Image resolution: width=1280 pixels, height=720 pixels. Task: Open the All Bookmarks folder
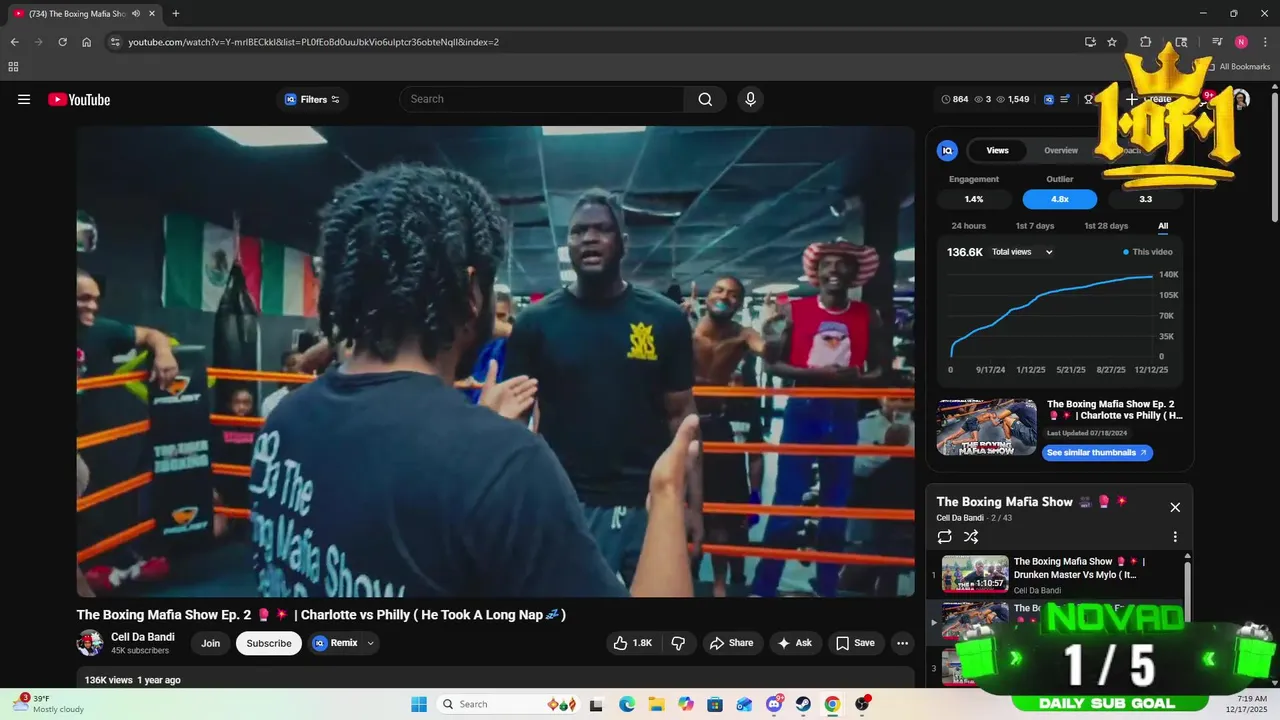(1239, 67)
